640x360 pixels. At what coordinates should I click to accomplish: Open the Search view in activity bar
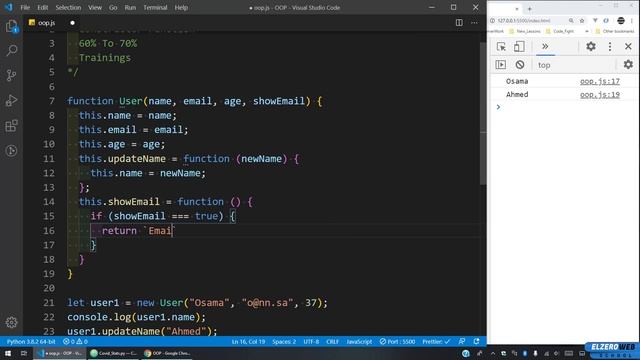click(x=11, y=50)
